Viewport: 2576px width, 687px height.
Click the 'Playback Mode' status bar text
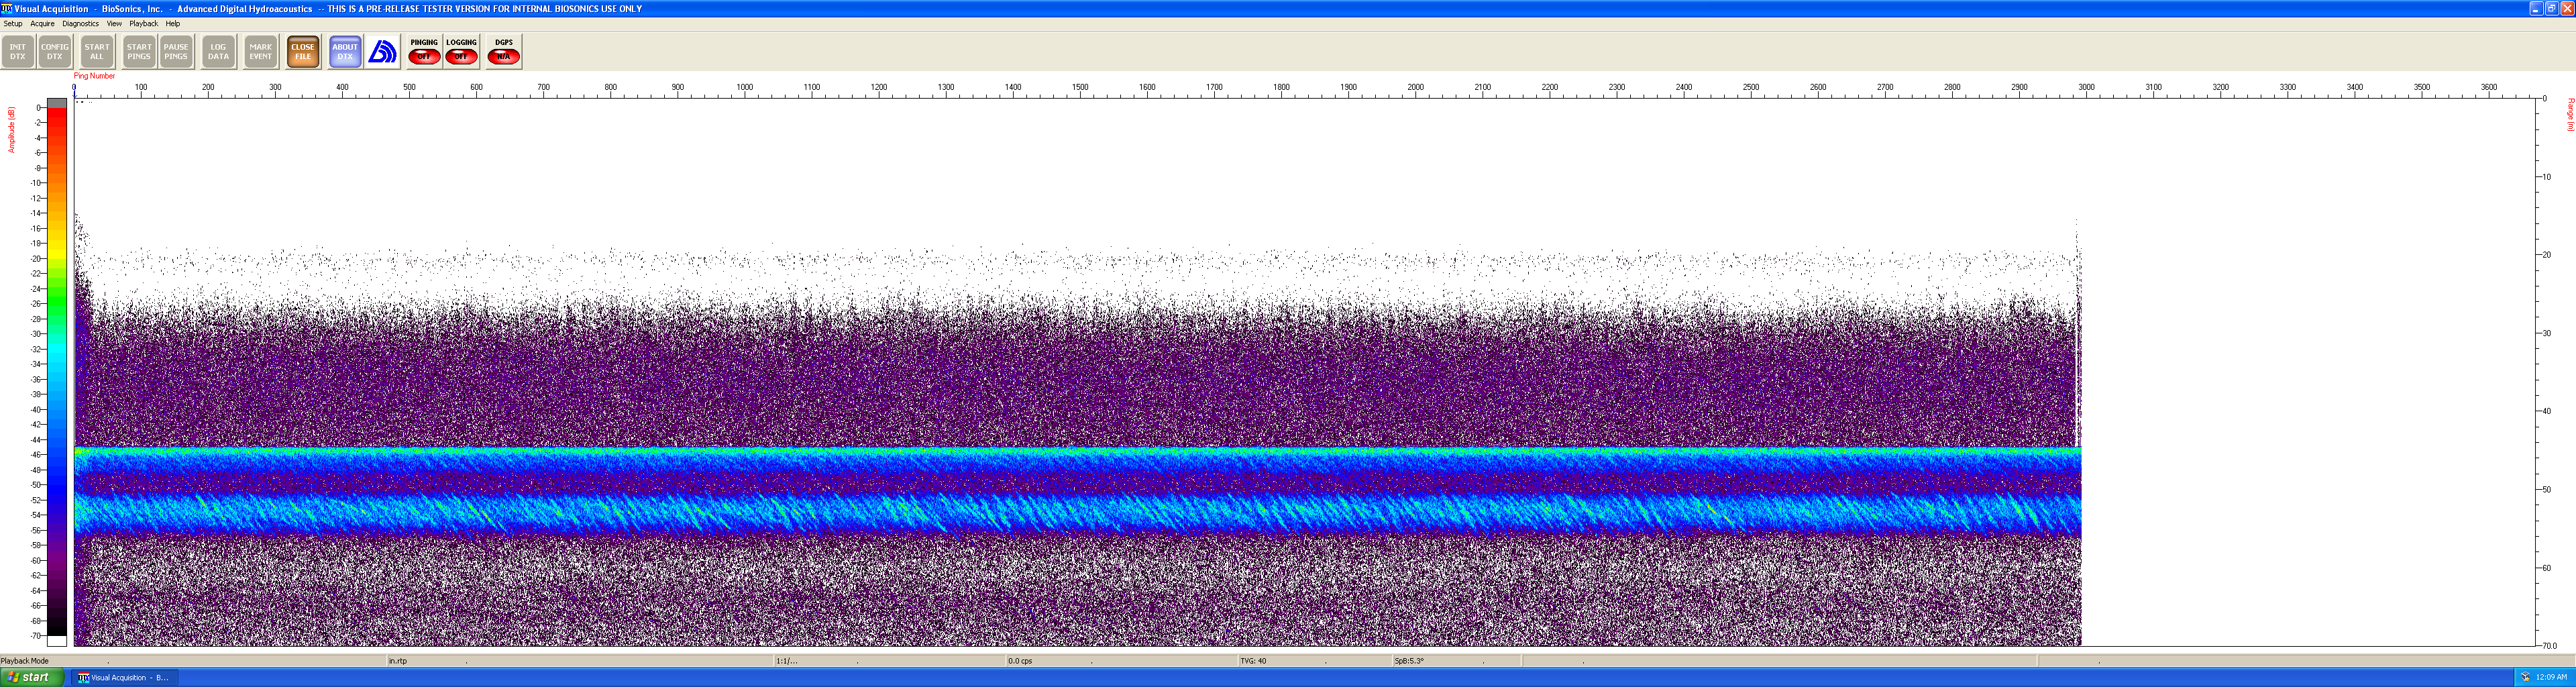pyautogui.click(x=25, y=661)
